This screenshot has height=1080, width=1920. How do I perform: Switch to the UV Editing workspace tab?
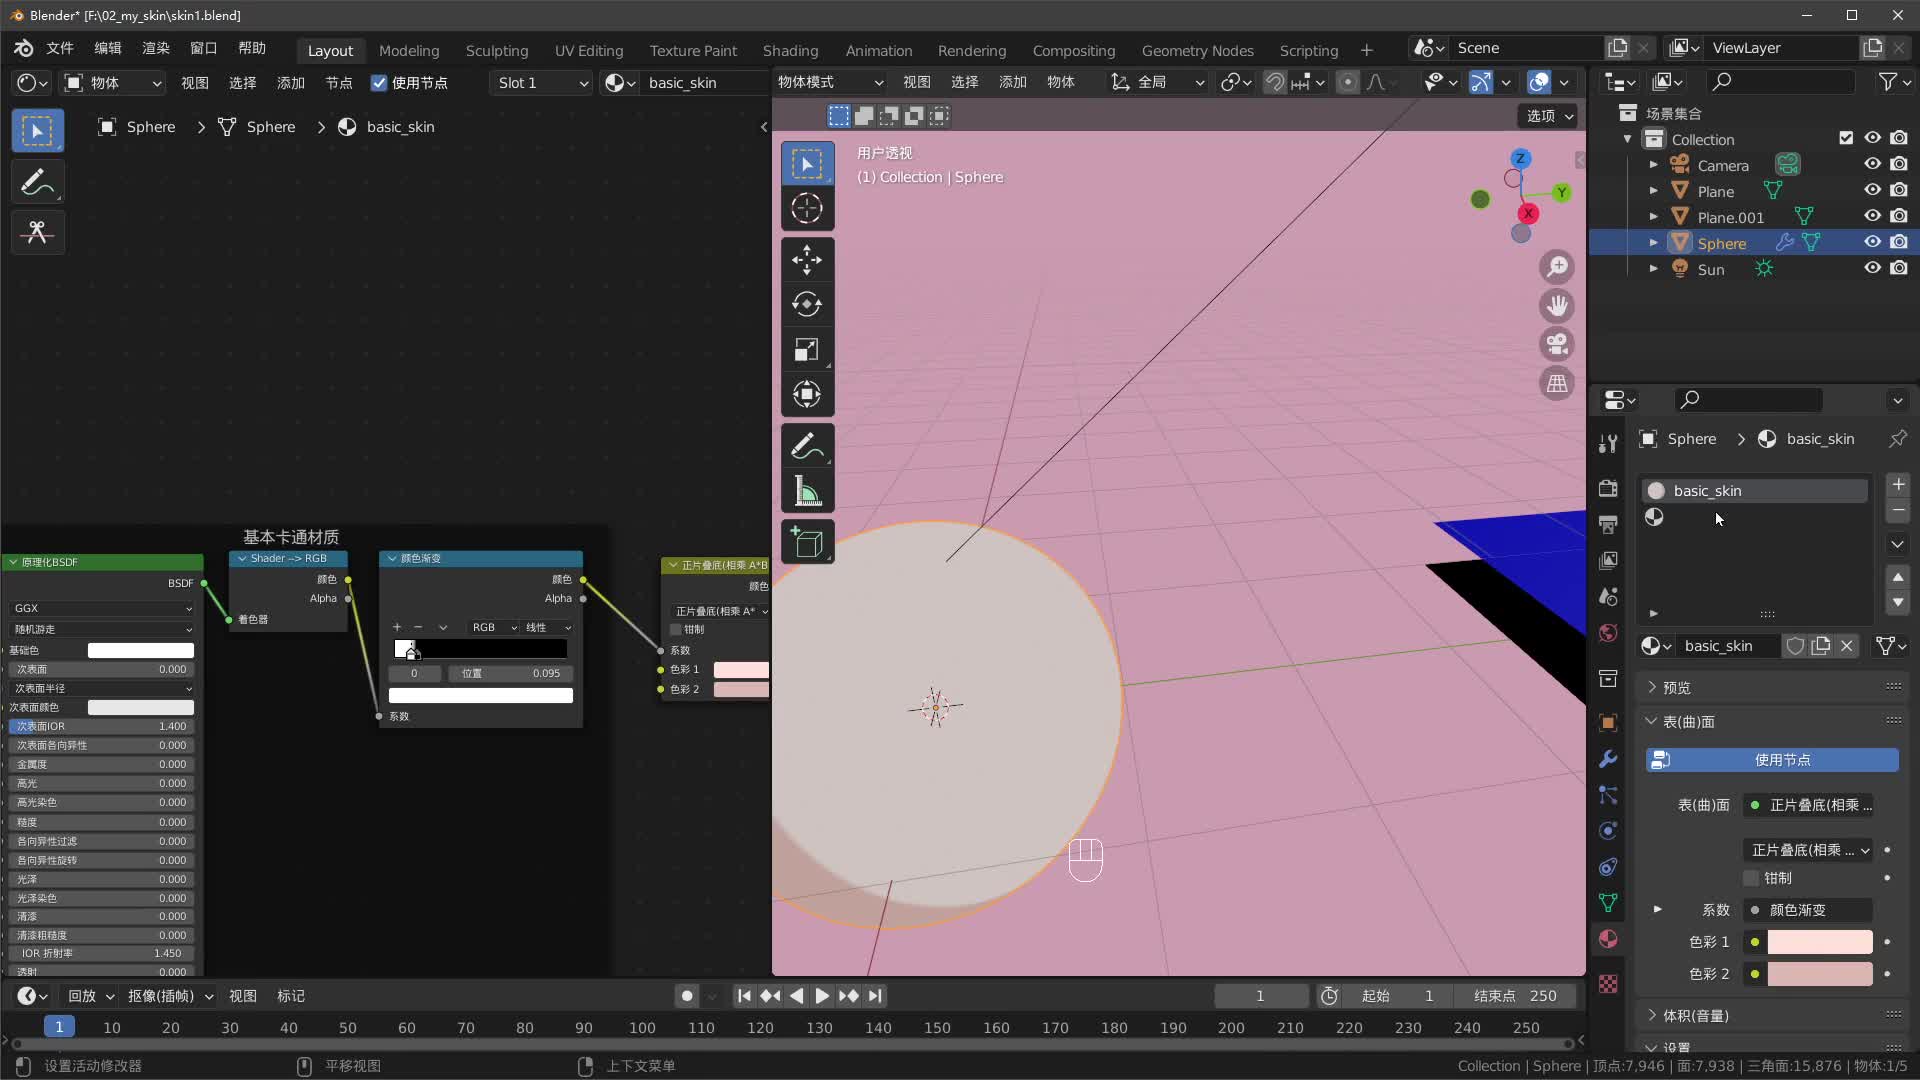click(589, 50)
